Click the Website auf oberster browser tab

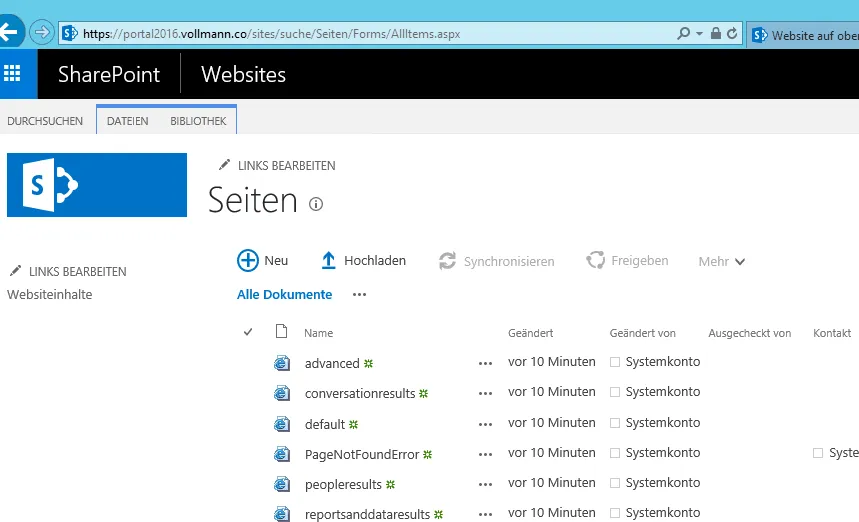click(x=804, y=35)
